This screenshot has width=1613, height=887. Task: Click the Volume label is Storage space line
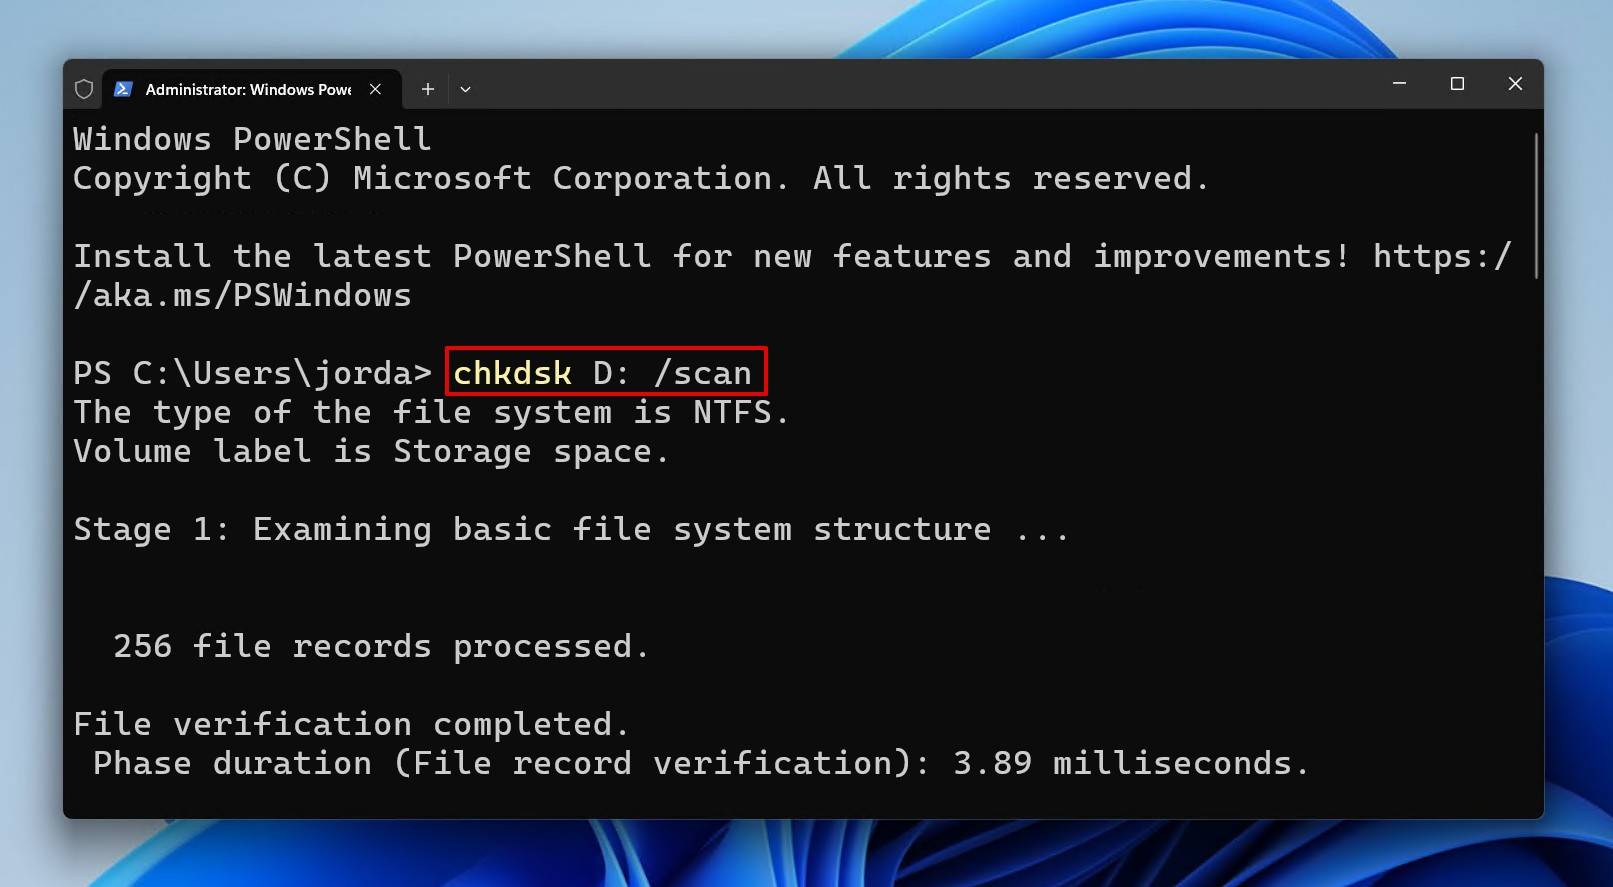click(370, 451)
